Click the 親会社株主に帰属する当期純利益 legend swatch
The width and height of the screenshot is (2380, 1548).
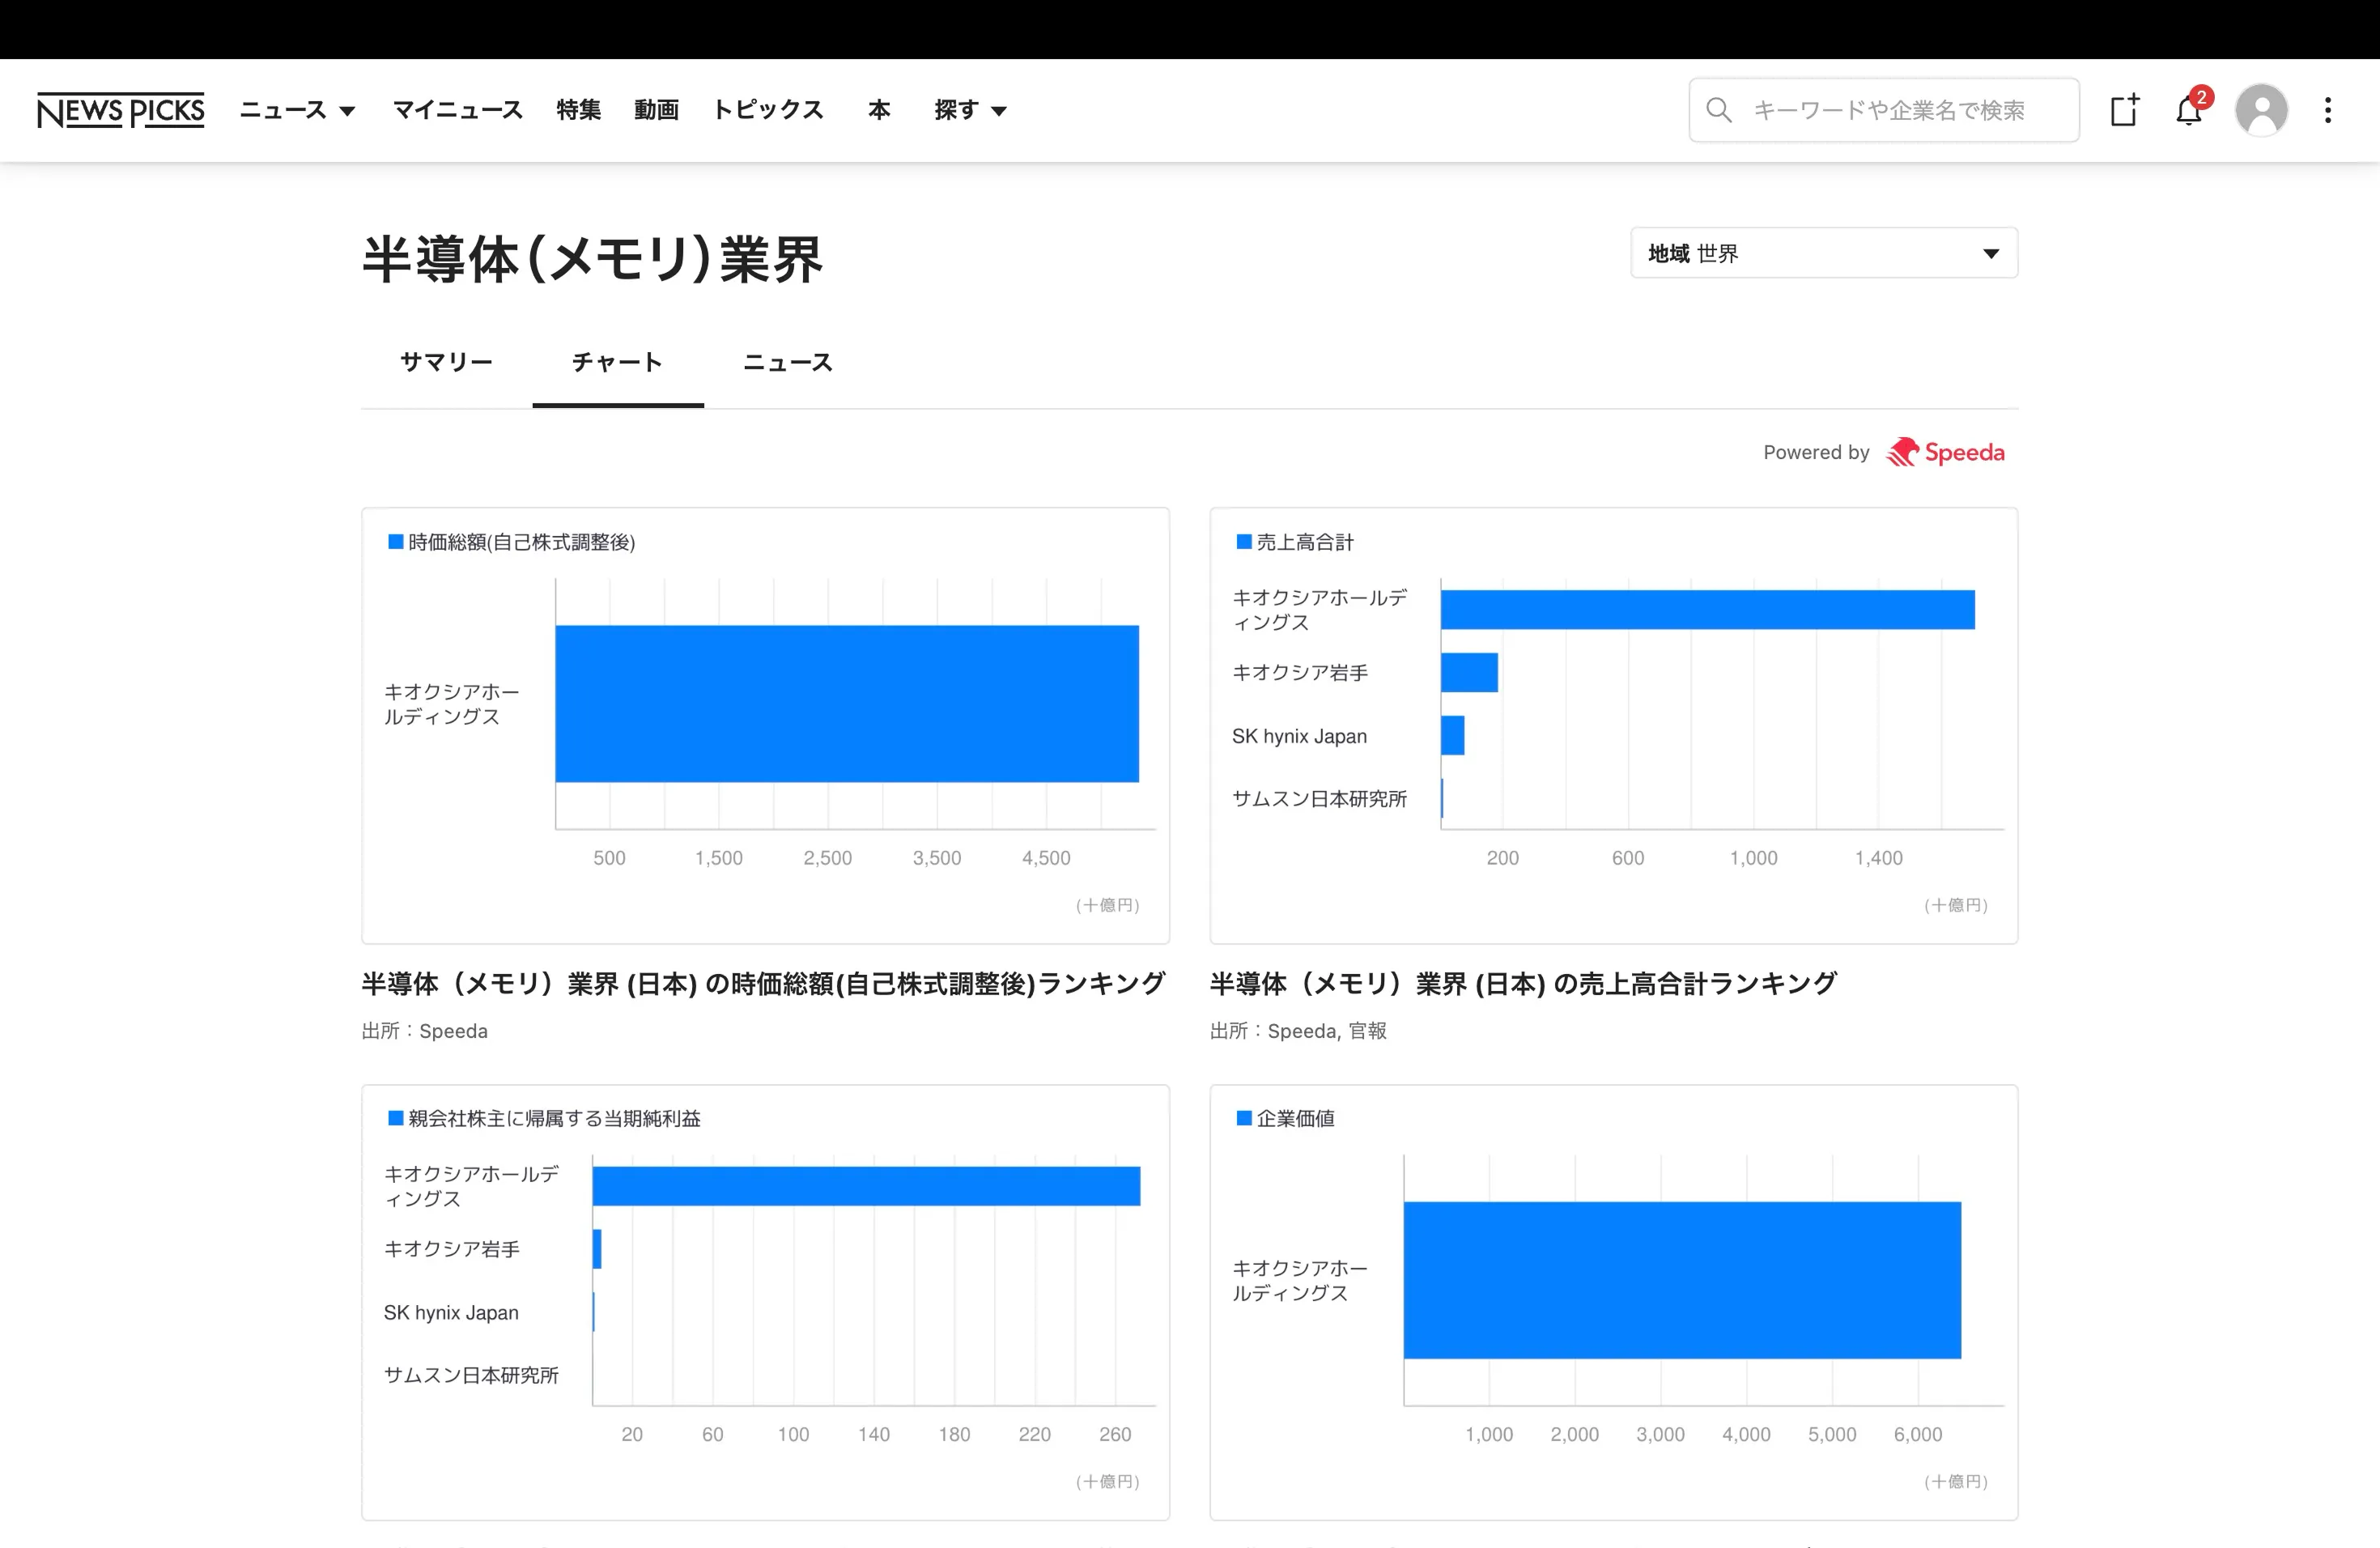point(396,1118)
